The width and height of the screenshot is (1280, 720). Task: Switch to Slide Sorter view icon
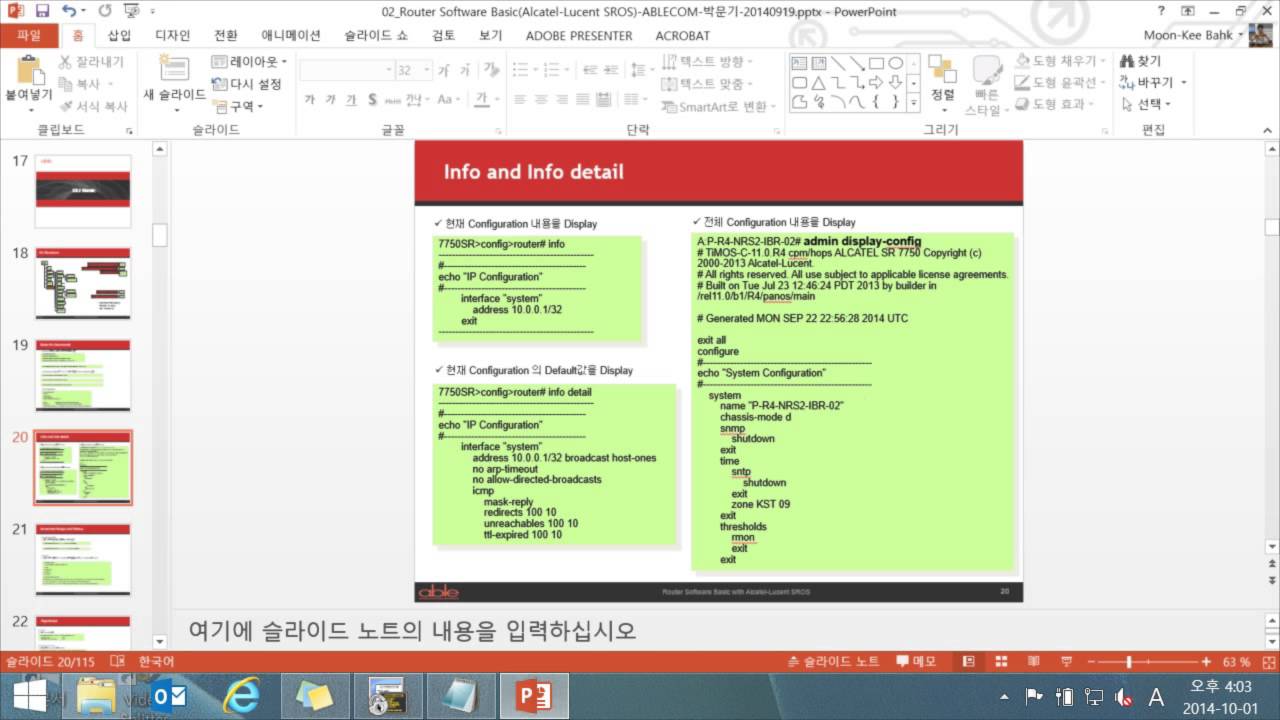click(x=999, y=662)
